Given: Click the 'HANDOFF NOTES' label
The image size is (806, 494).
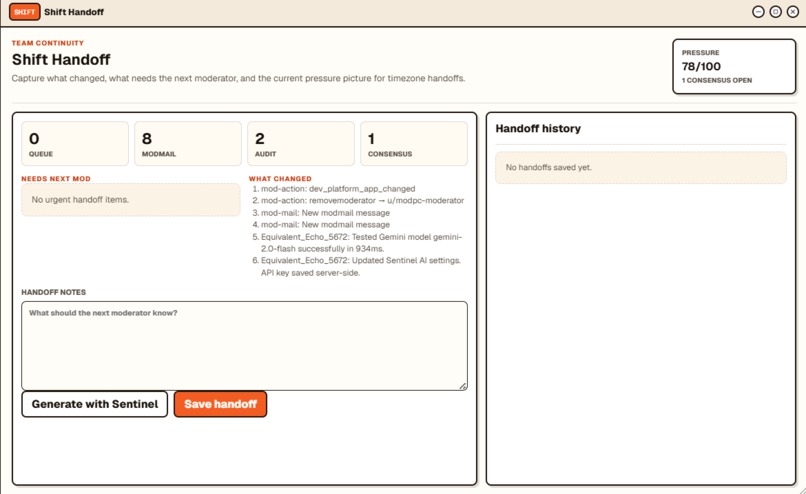Looking at the screenshot, I should pyautogui.click(x=53, y=292).
